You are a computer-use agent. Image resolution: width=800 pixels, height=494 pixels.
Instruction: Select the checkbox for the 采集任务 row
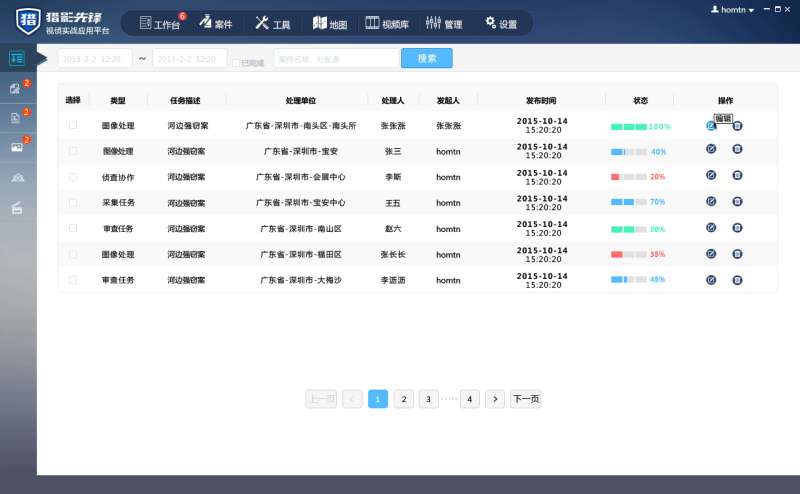pyautogui.click(x=72, y=202)
